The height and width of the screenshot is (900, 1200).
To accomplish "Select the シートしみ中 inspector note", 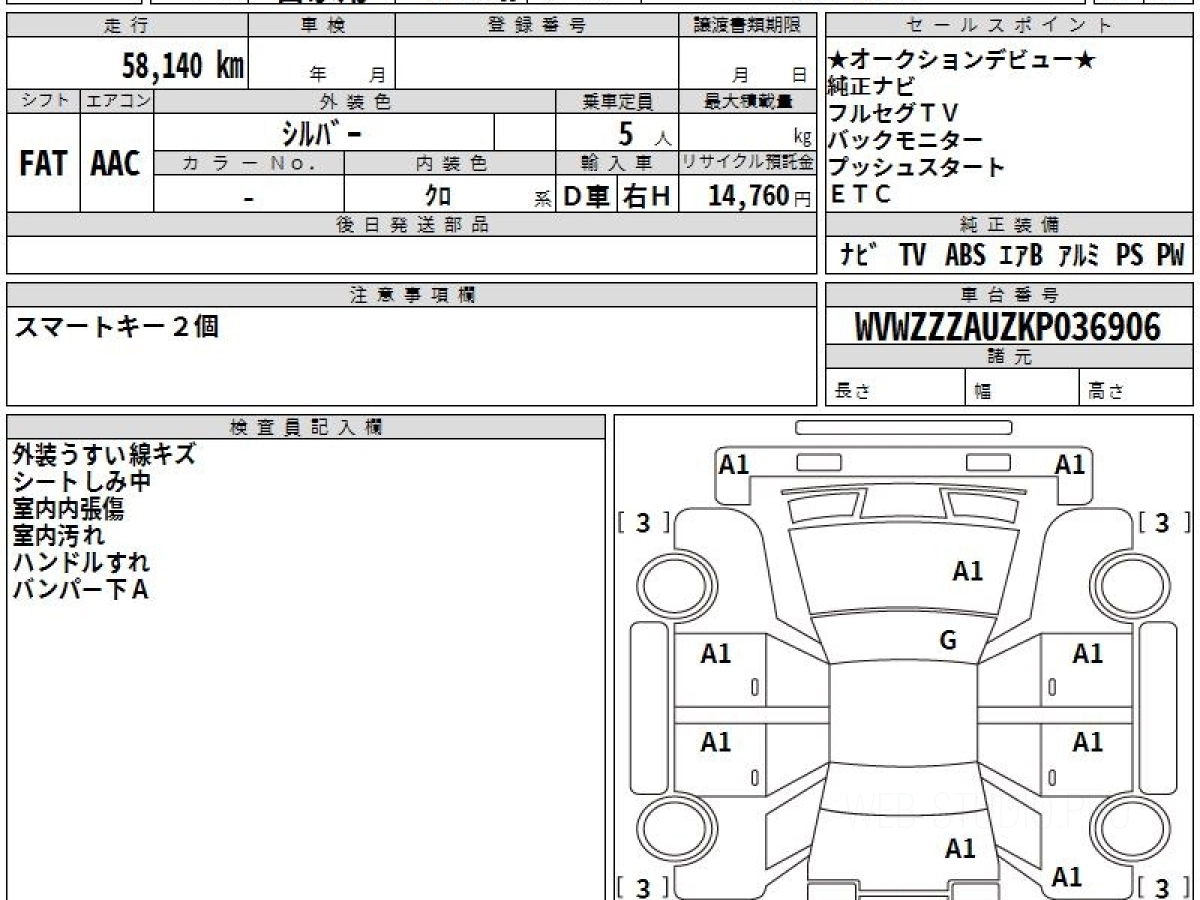I will (82, 481).
